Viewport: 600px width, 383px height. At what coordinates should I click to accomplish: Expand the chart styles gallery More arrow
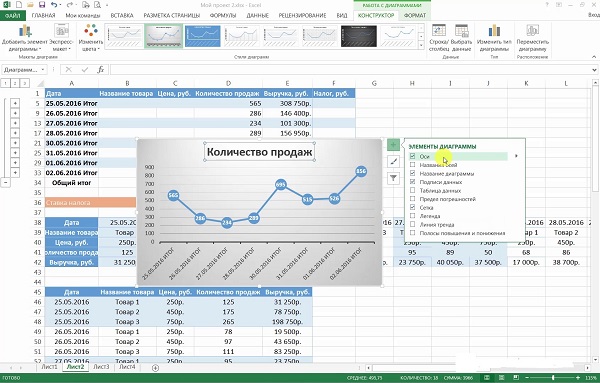pyautogui.click(x=421, y=46)
